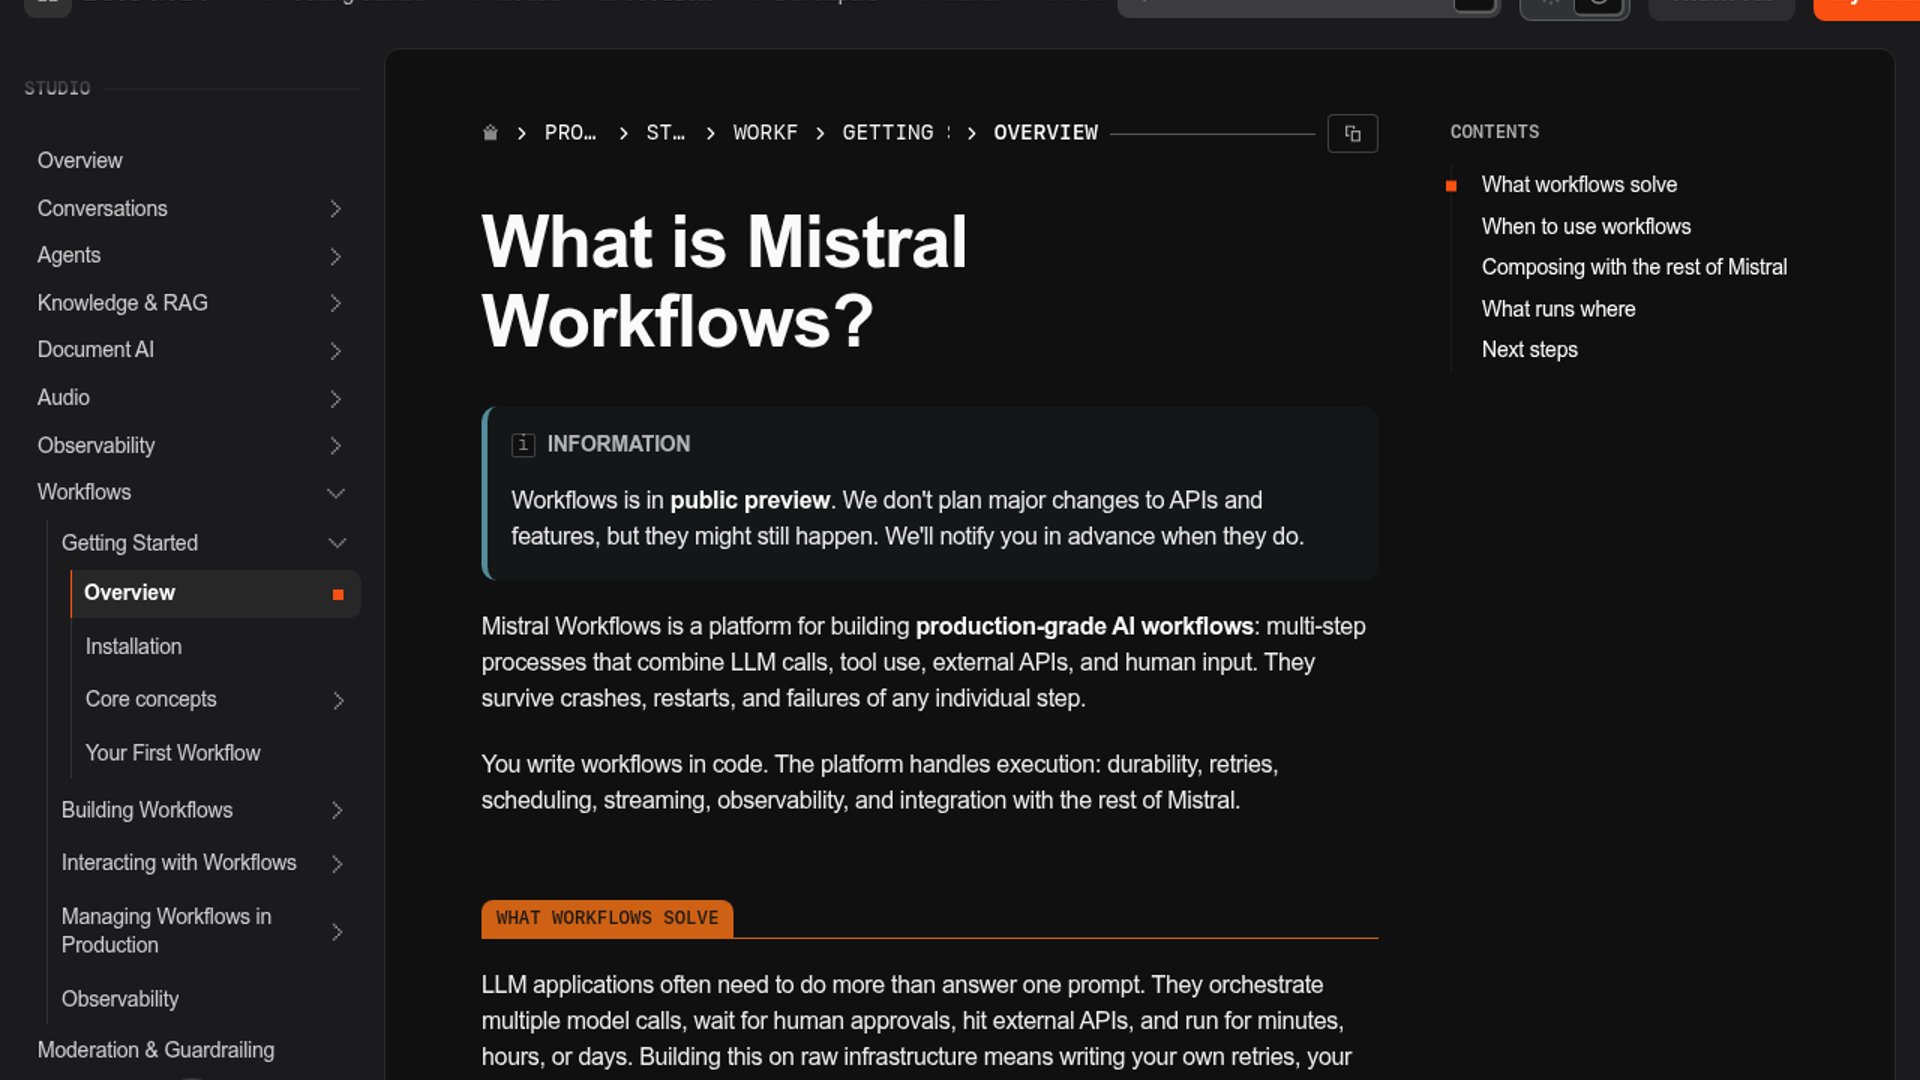Expand Core concepts submenu arrow
Screen dimensions: 1920x1080
338,700
